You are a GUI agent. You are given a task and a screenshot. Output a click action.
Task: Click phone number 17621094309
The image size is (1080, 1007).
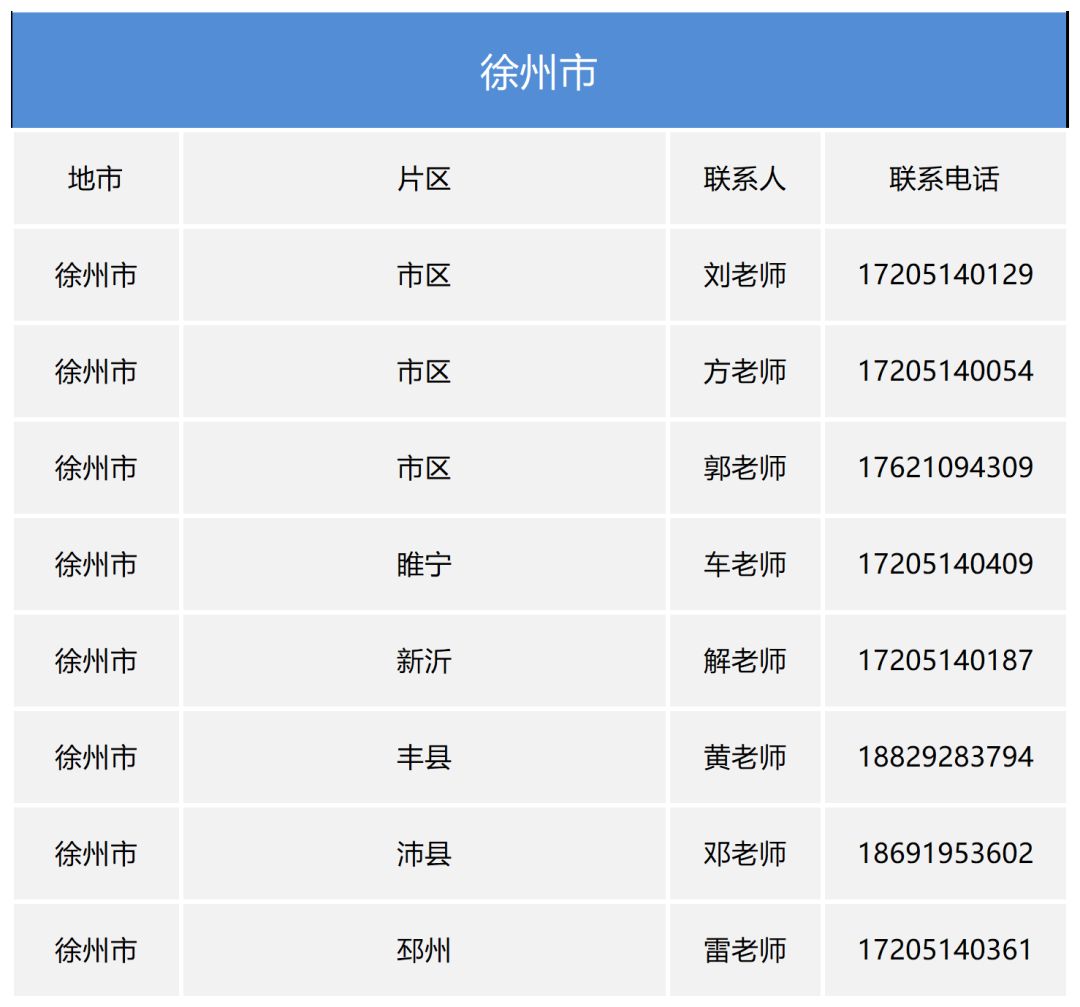pyautogui.click(x=945, y=467)
